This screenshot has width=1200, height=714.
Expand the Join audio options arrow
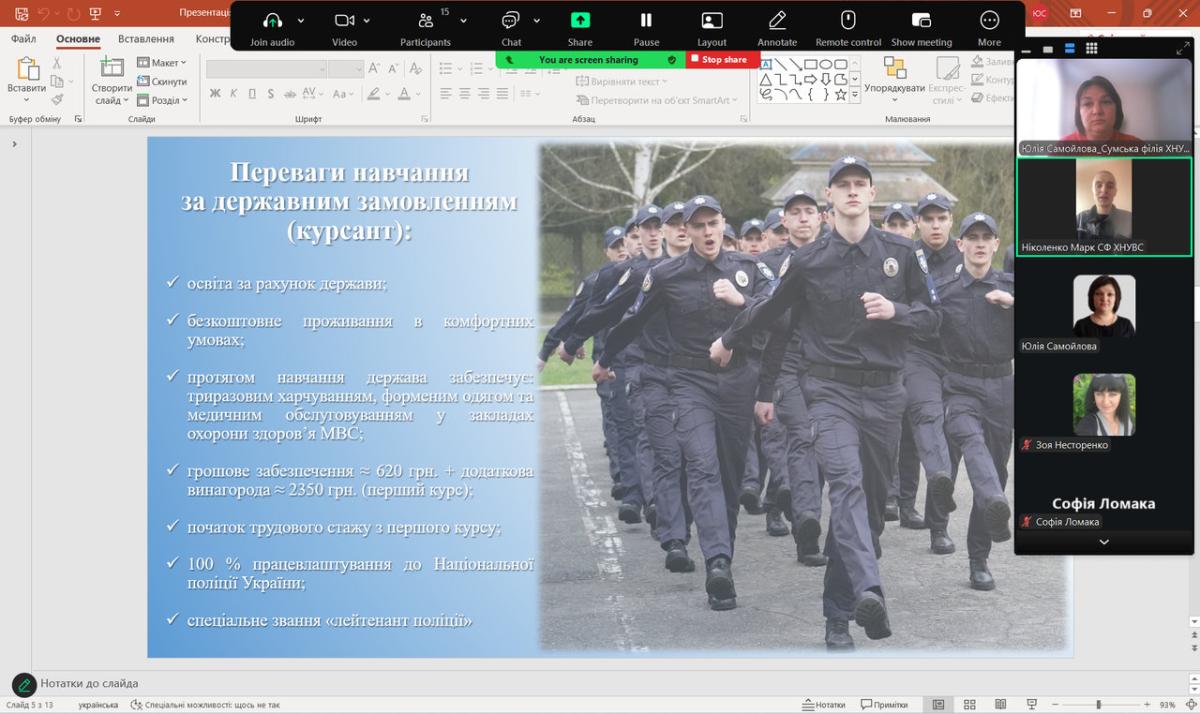click(x=298, y=21)
